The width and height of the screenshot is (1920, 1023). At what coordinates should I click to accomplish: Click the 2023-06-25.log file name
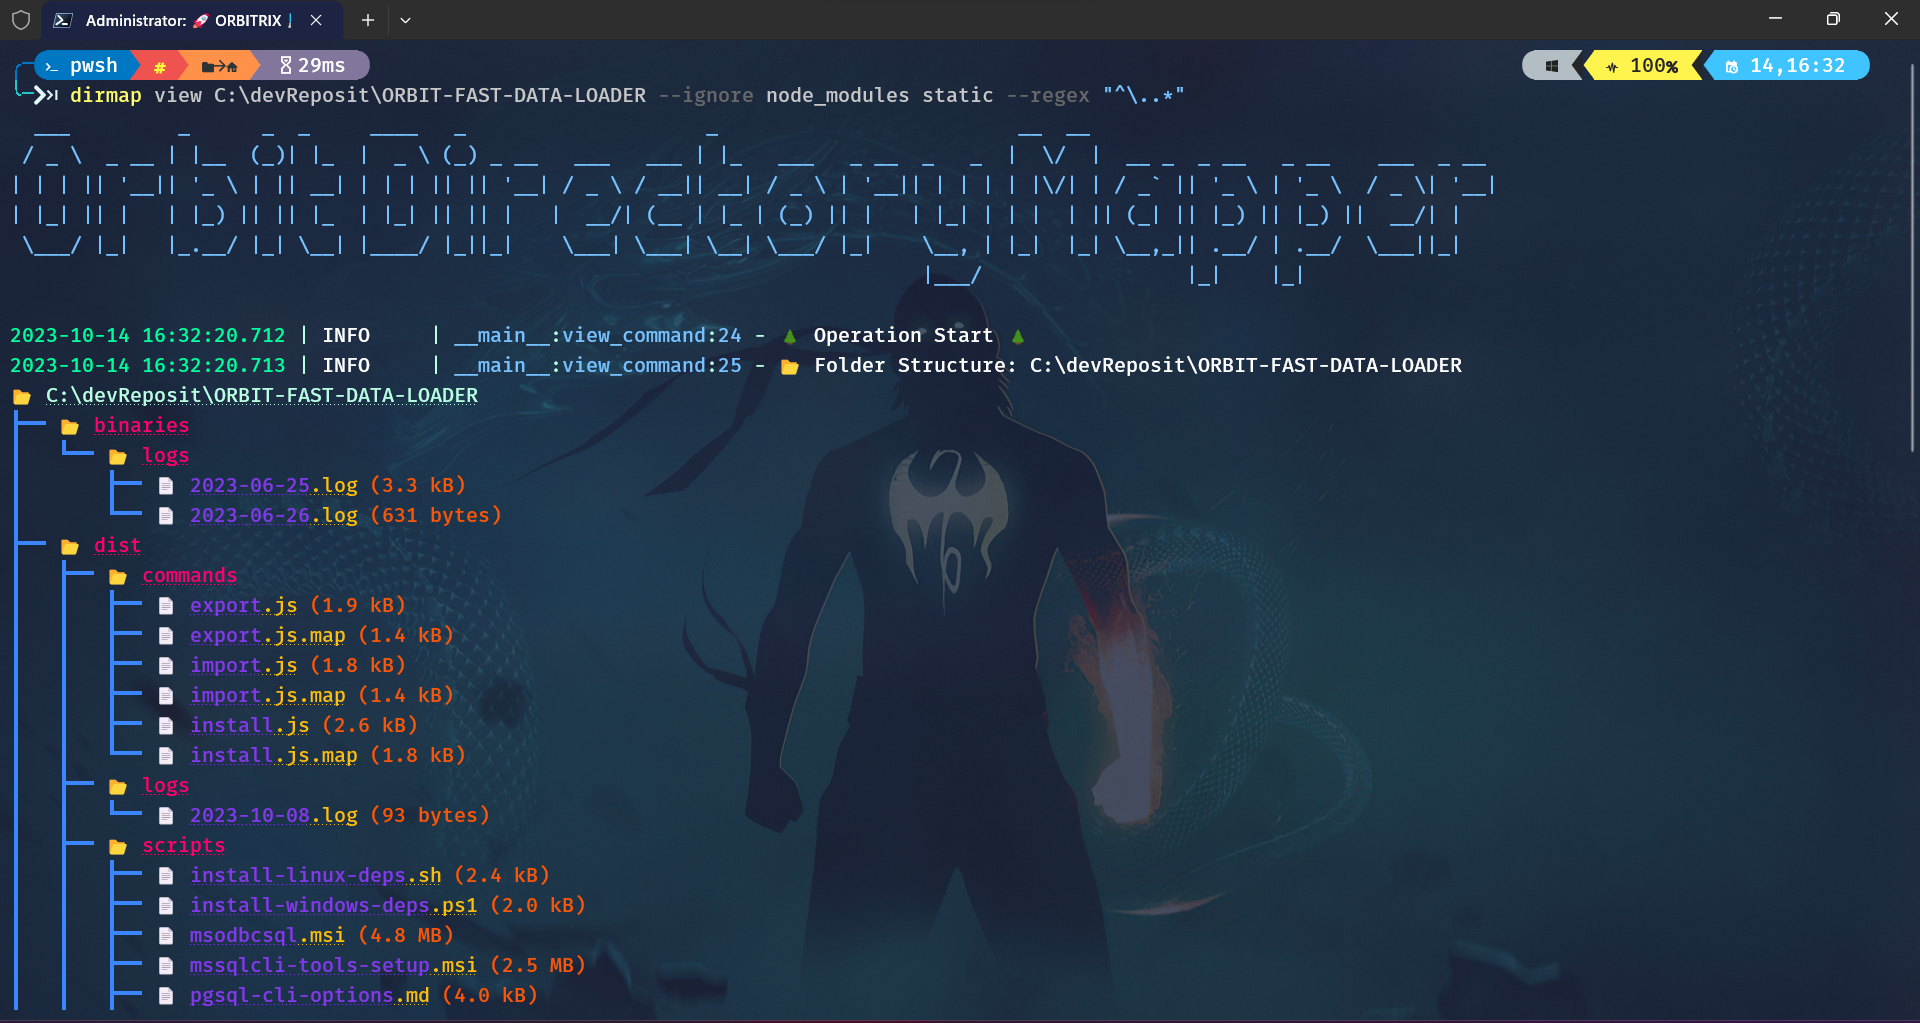pos(274,485)
